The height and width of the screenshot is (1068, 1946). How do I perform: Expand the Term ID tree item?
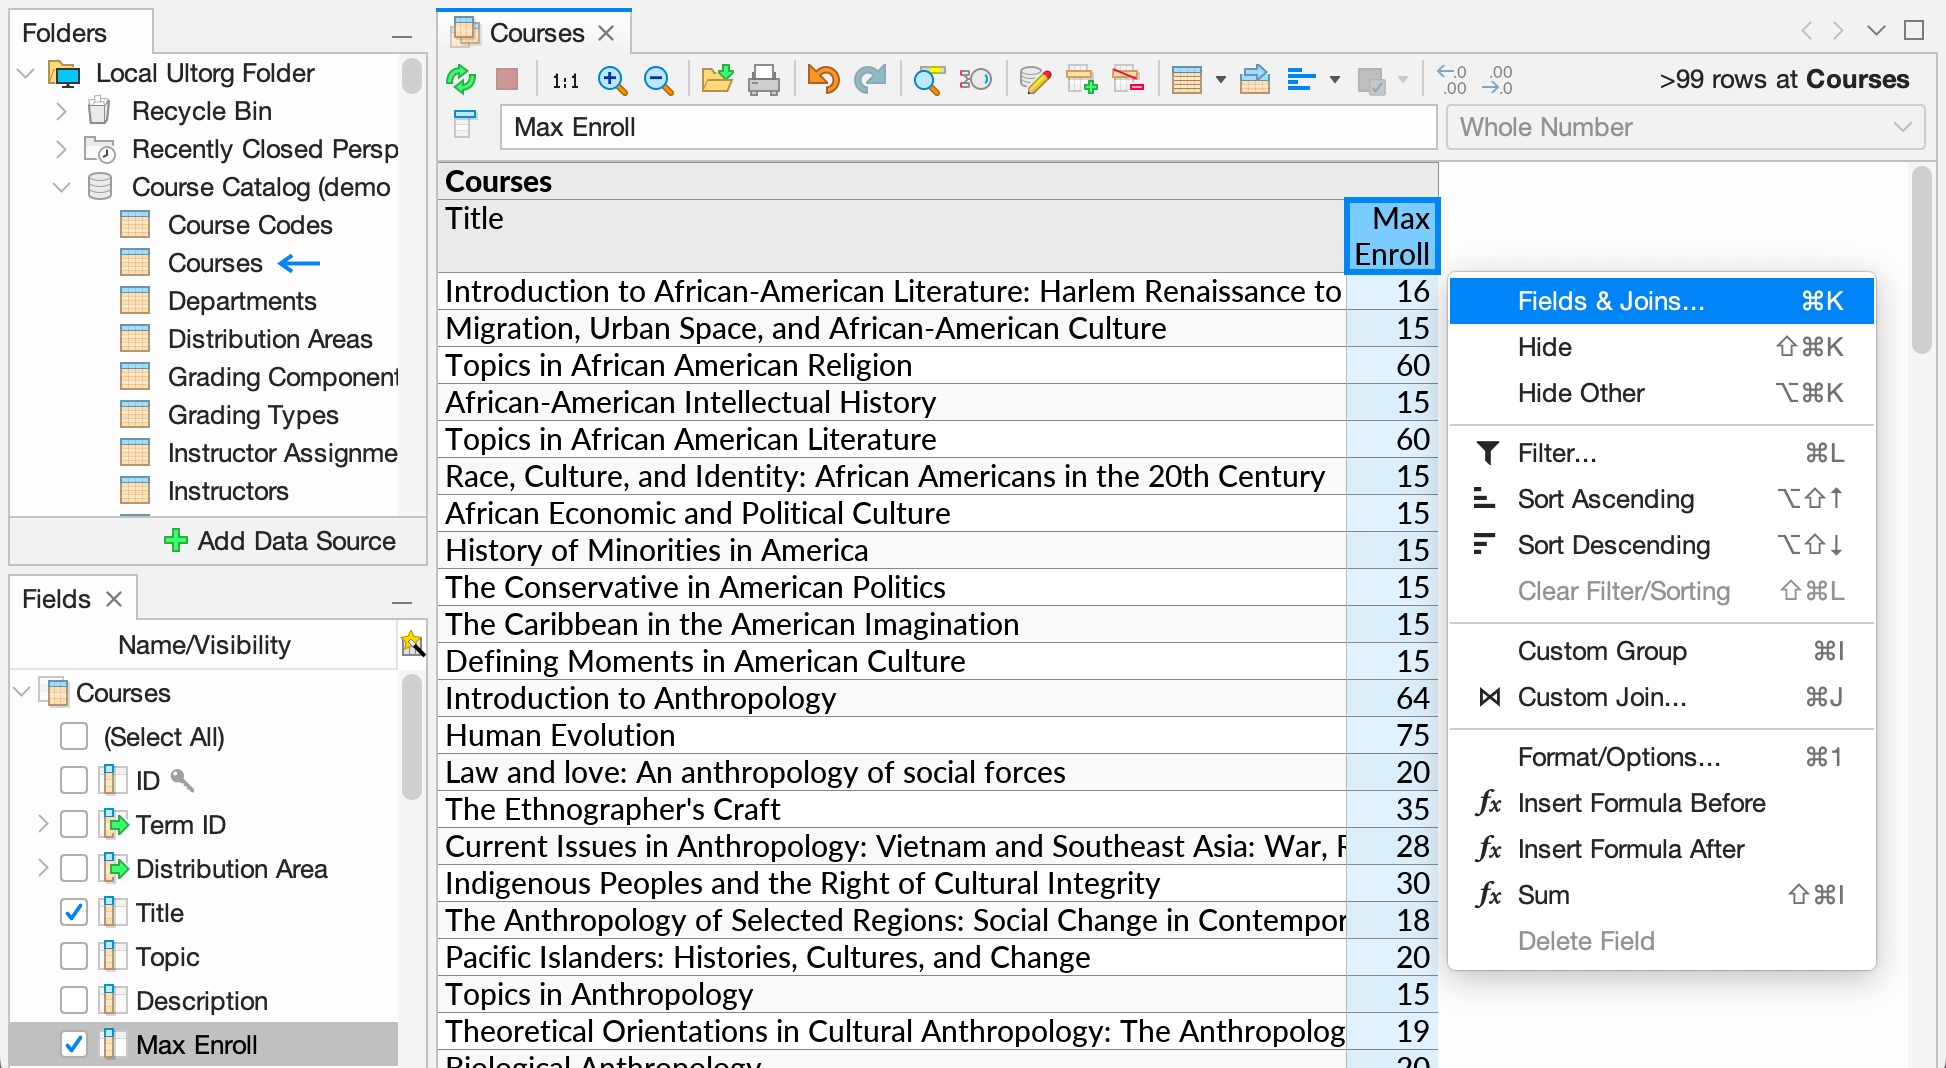tap(42, 824)
